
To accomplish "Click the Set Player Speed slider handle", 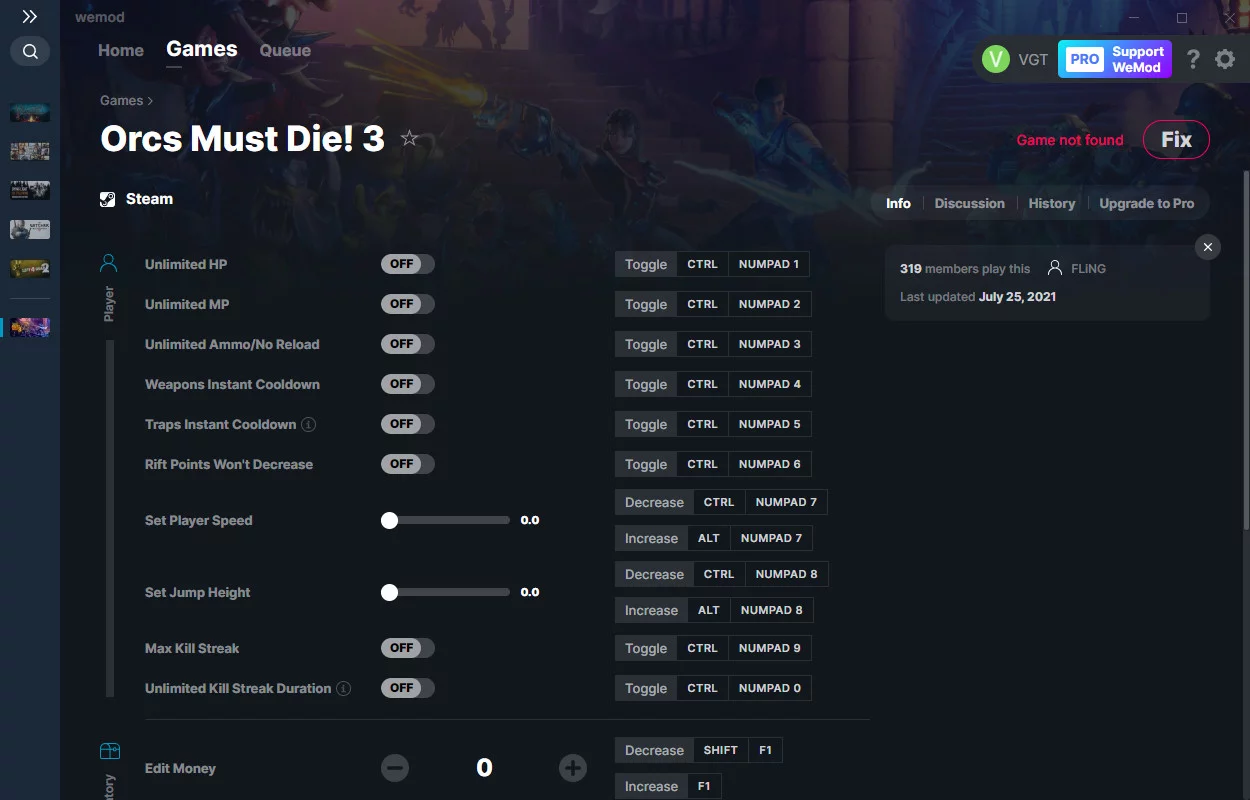I will point(390,520).
